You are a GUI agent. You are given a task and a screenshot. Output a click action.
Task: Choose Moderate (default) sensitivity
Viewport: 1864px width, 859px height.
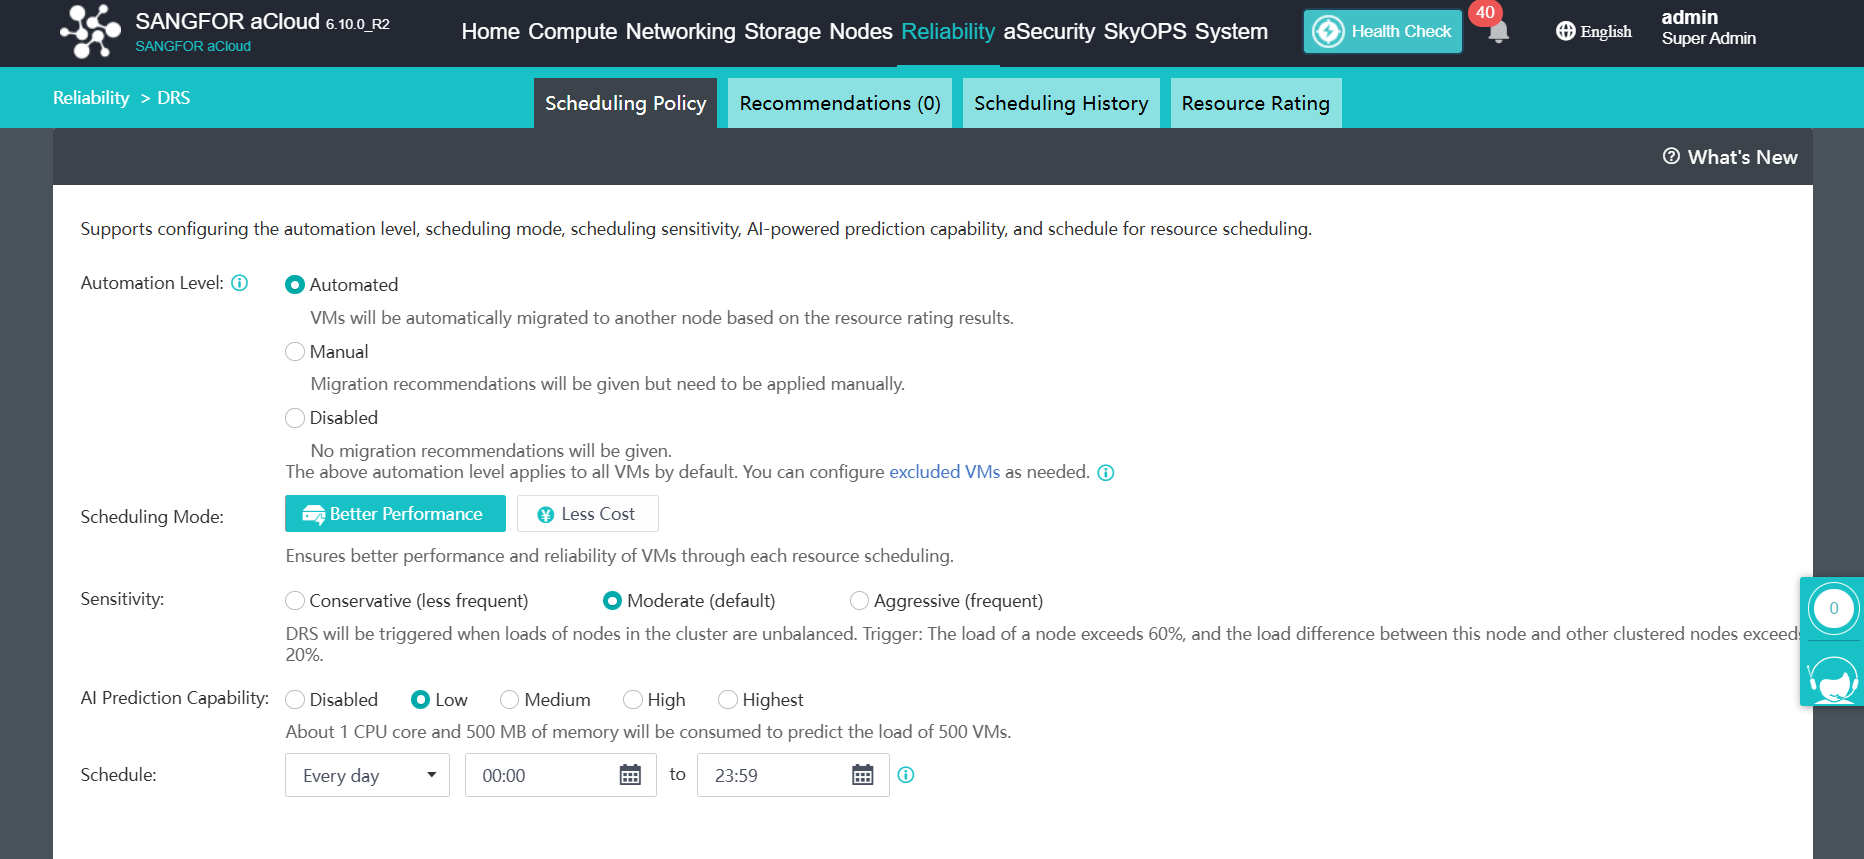coord(612,601)
